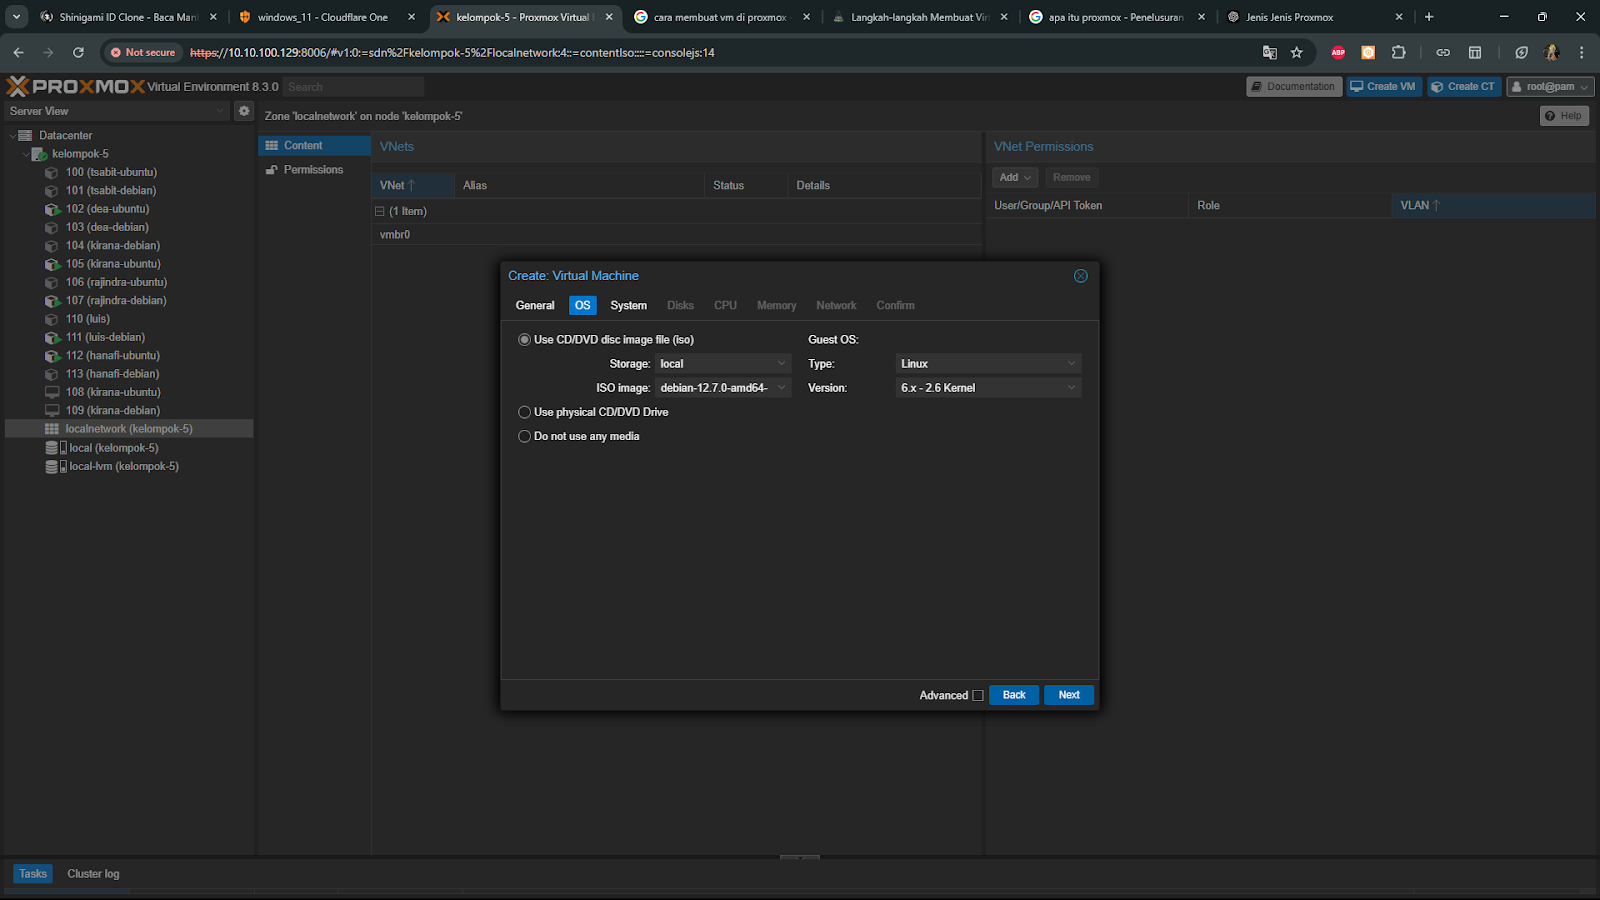Switch to Tasks tab at bottom

pos(33,874)
